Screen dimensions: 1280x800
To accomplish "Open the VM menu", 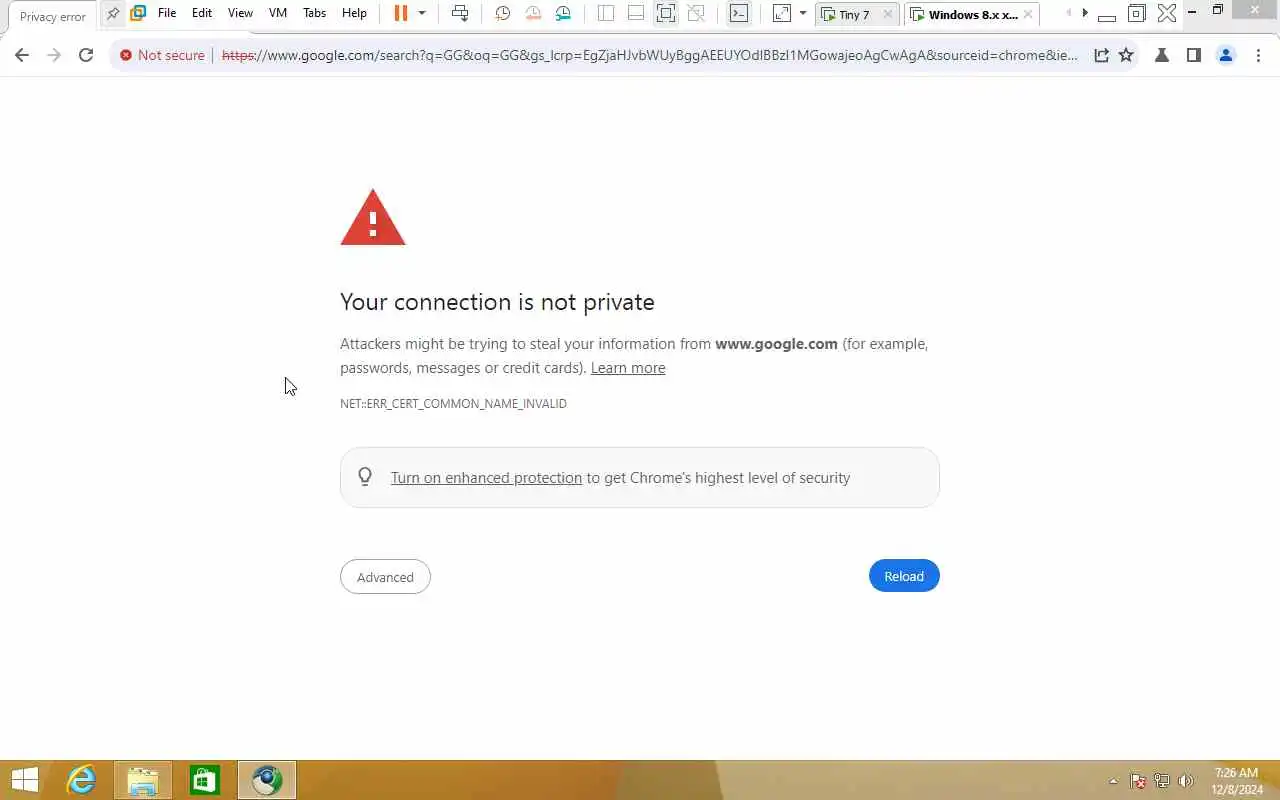I will [278, 14].
